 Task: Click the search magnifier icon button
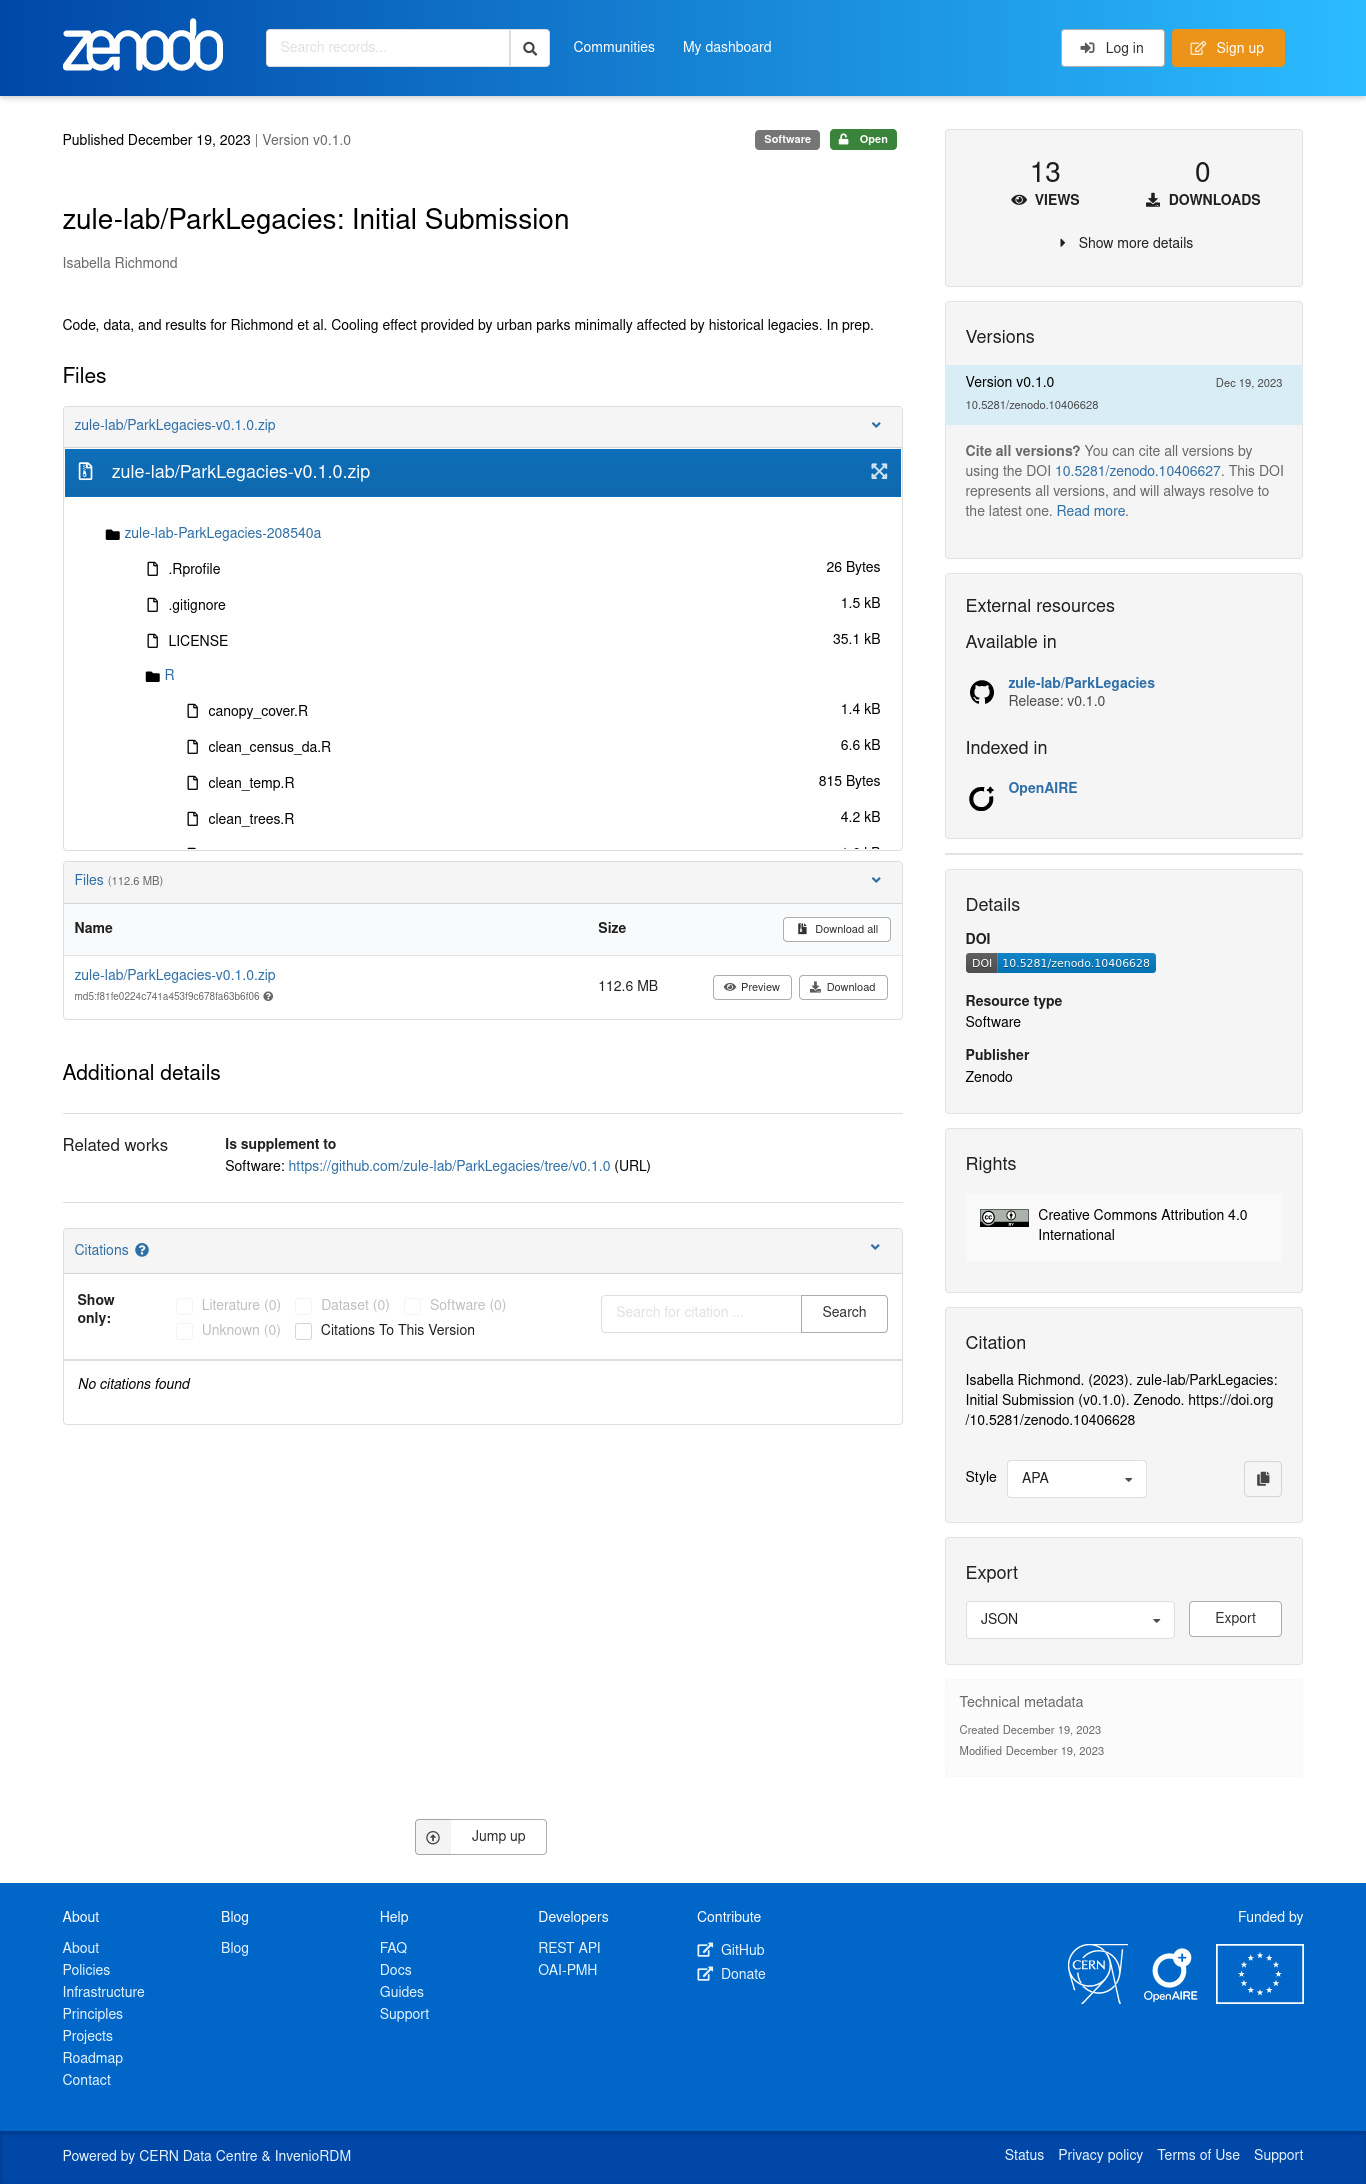530,48
